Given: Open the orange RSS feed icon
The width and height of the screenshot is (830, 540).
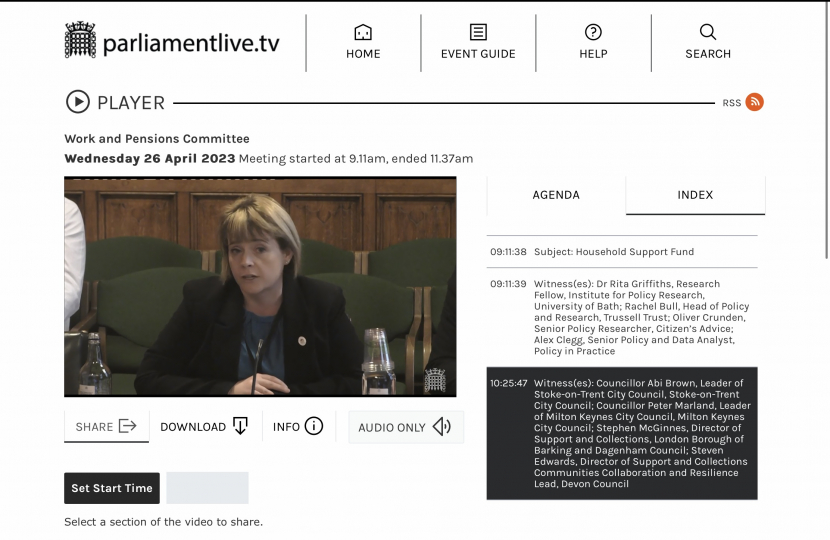Looking at the screenshot, I should click(x=754, y=102).
